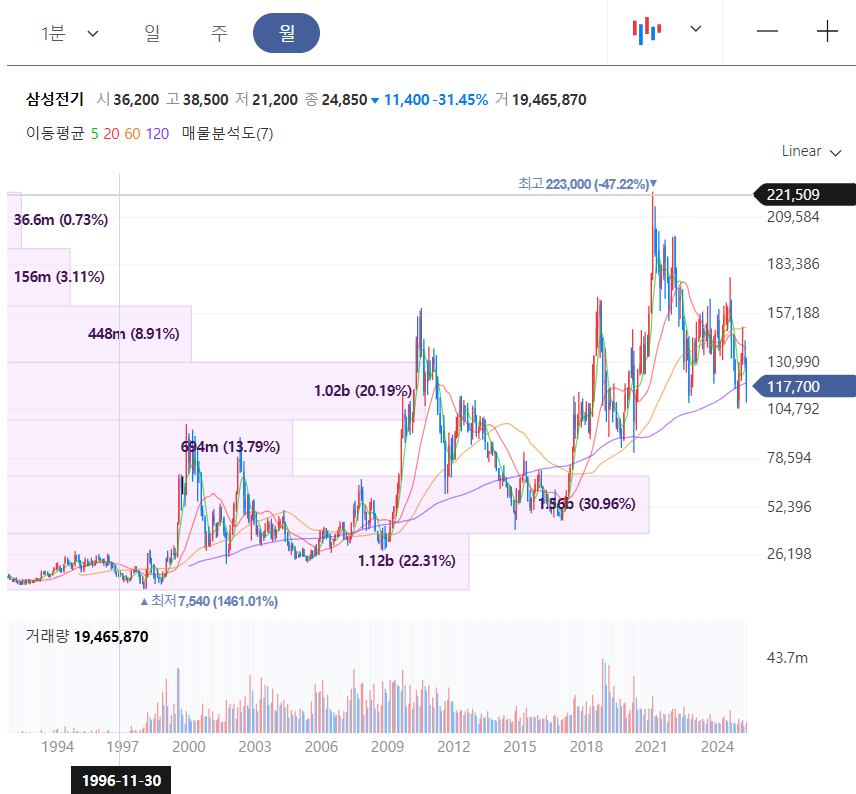The width and height of the screenshot is (856, 794).
Task: Click the 2021 year axis label
Action: (651, 746)
